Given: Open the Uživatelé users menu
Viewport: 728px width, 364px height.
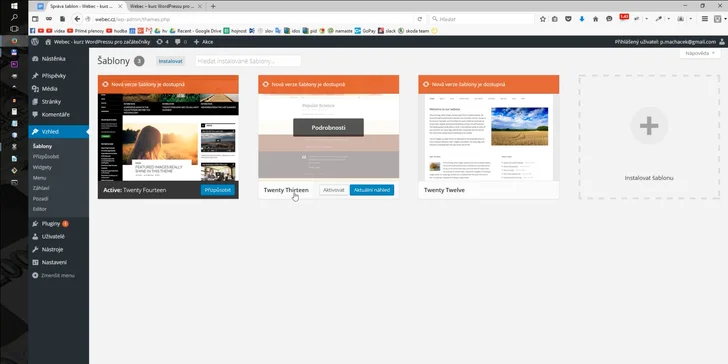Looking at the screenshot, I should point(58,236).
